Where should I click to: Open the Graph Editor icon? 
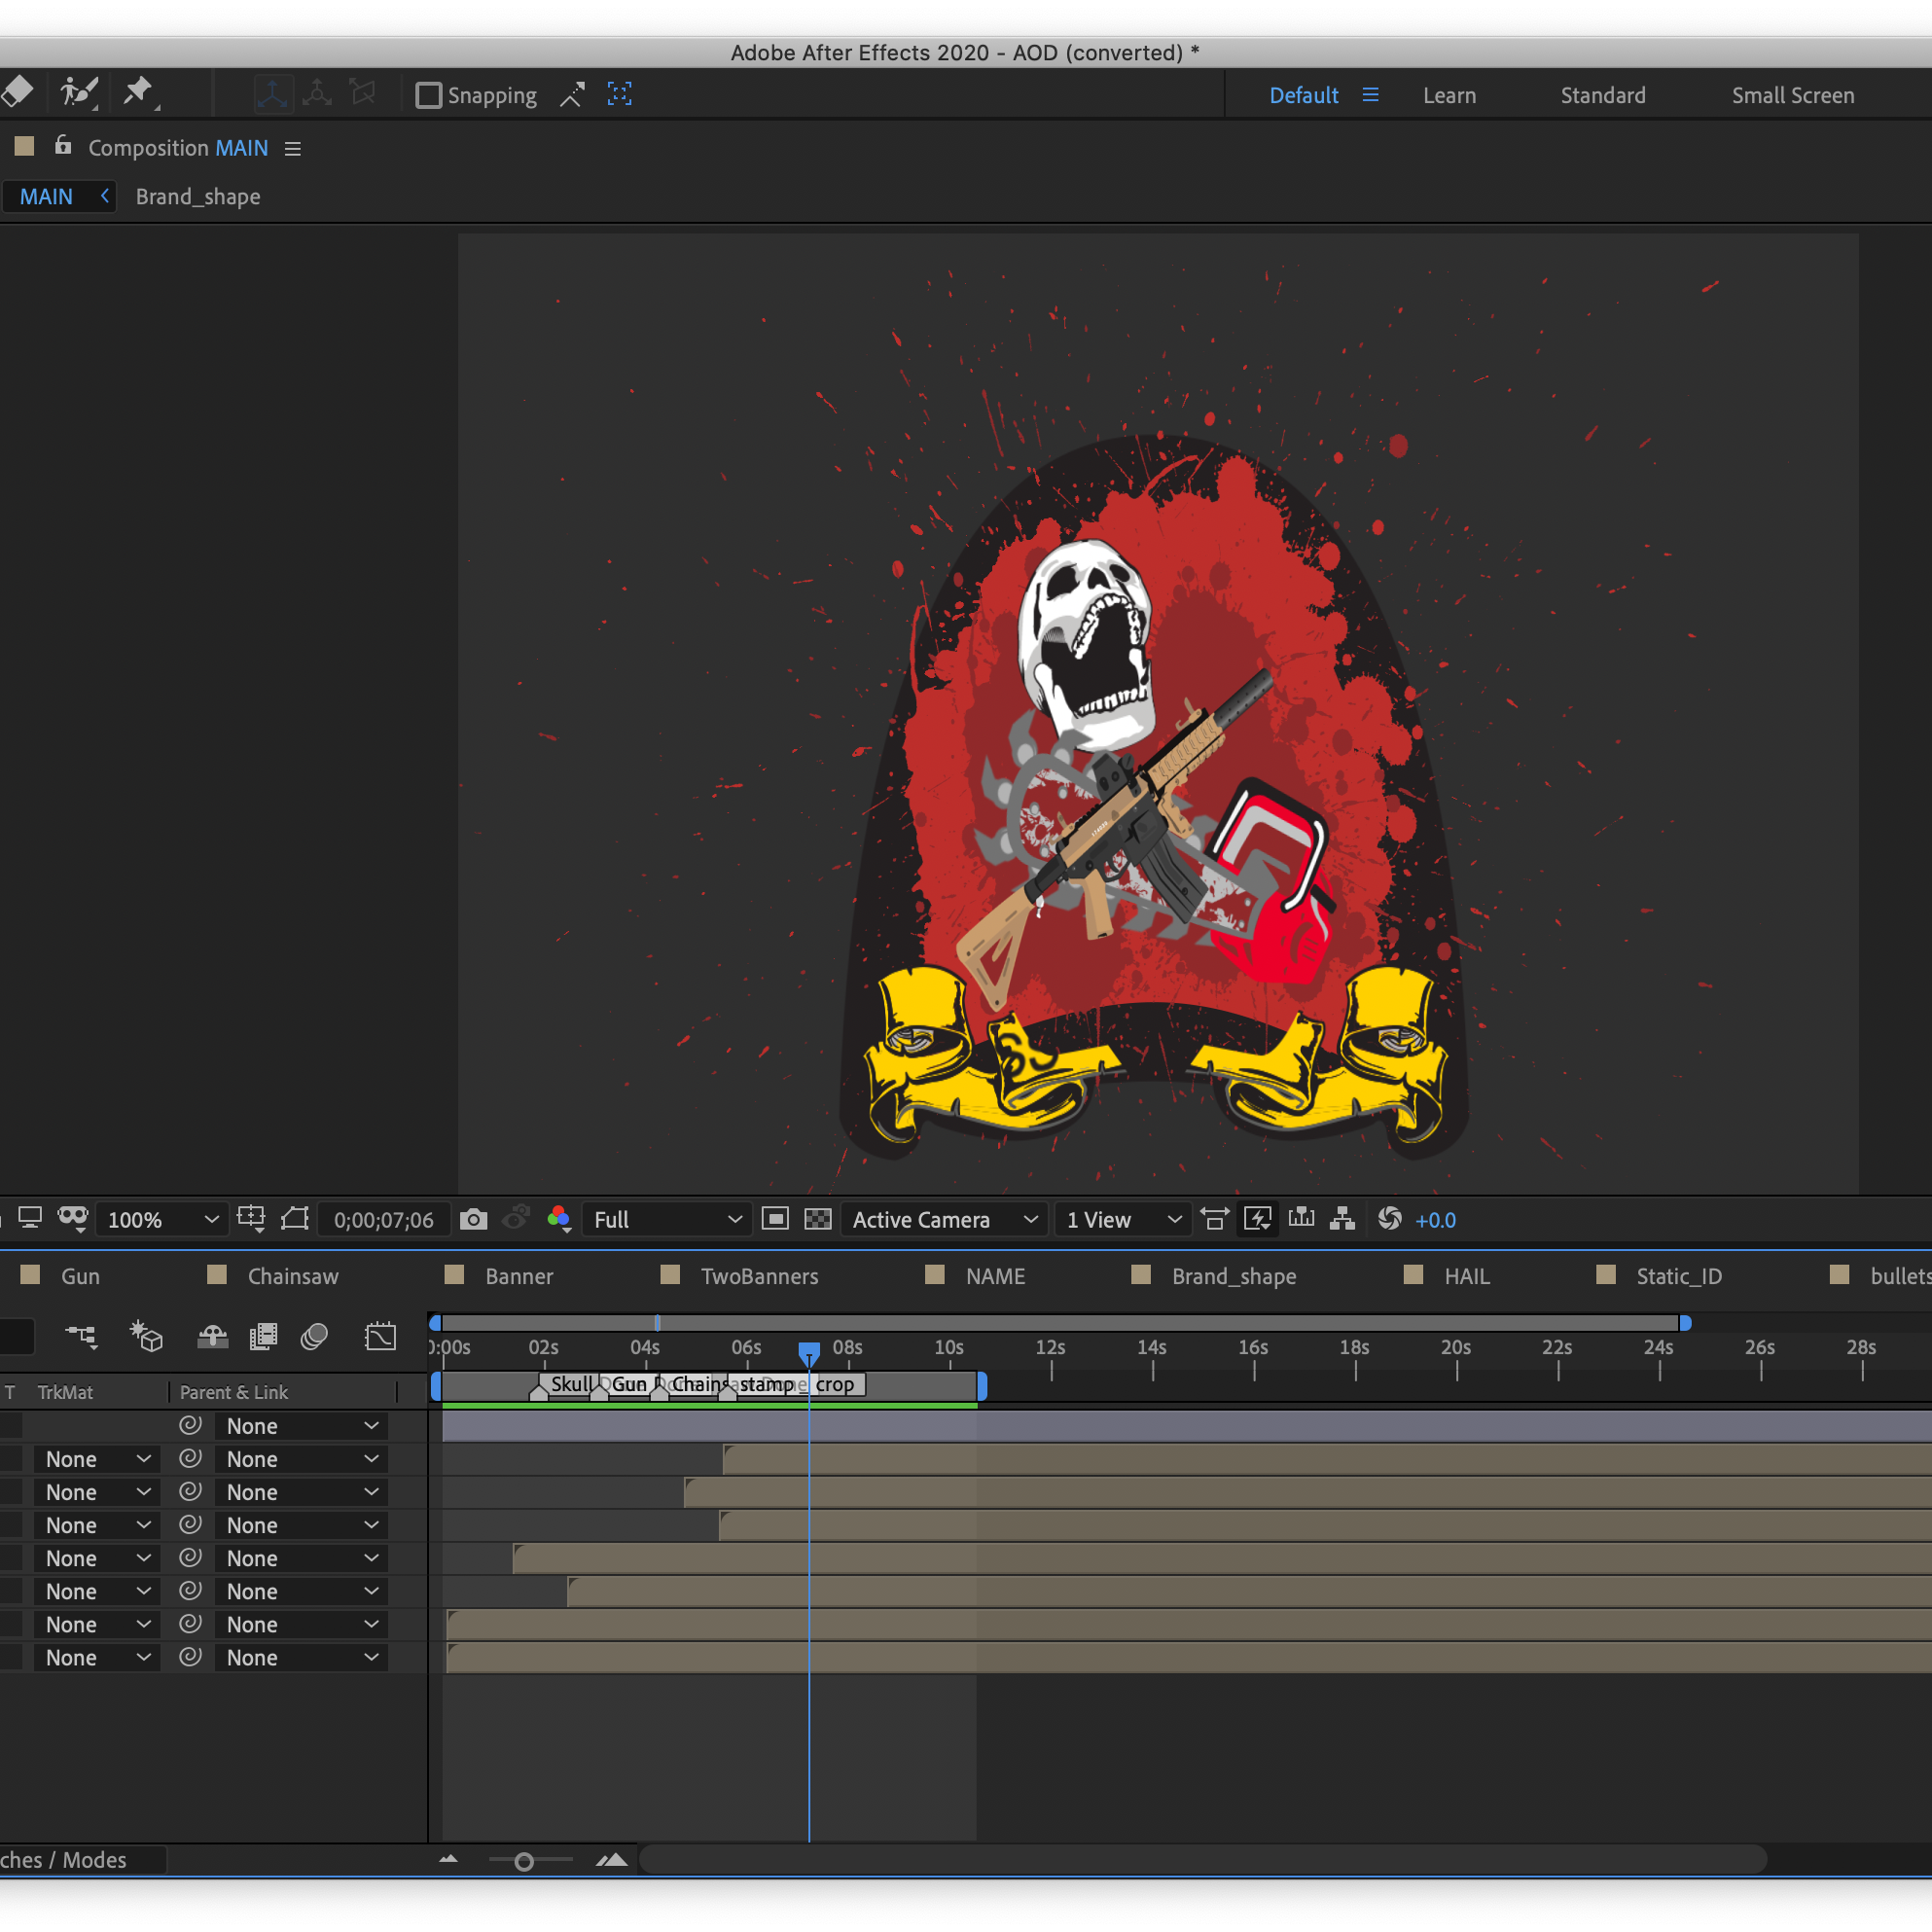click(x=380, y=1337)
